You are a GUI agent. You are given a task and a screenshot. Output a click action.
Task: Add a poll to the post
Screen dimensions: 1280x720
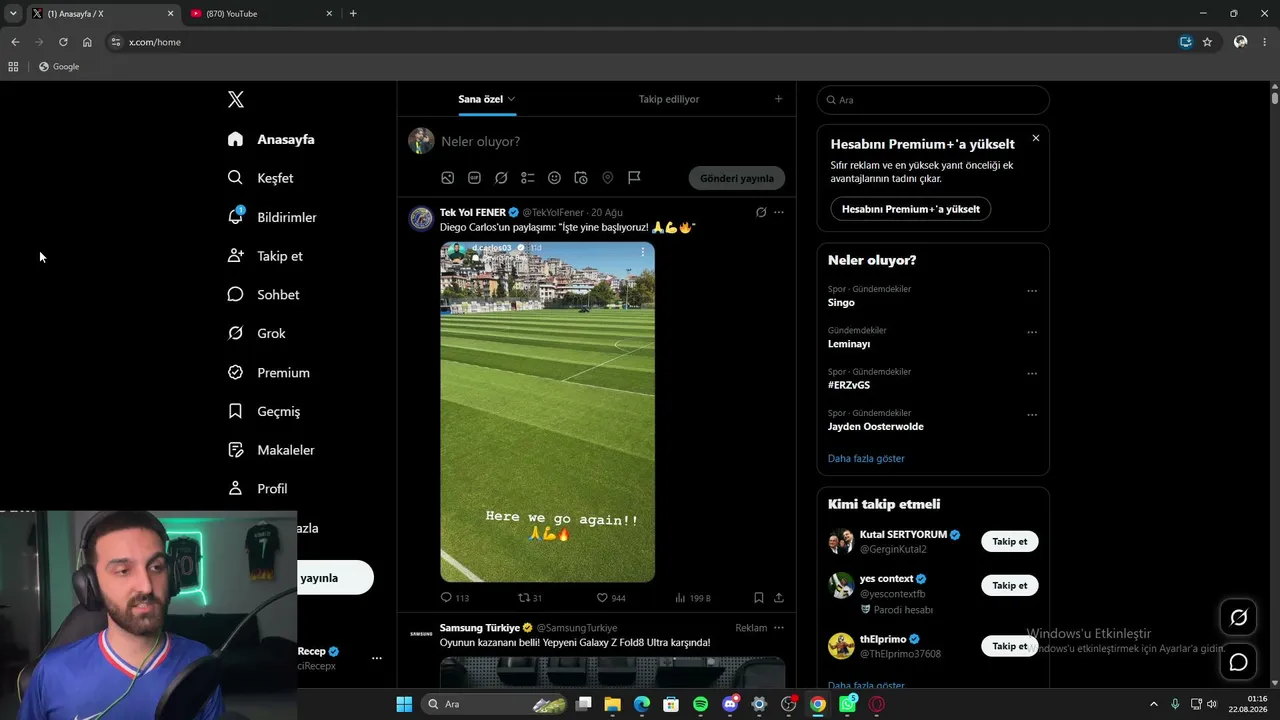pyautogui.click(x=528, y=178)
